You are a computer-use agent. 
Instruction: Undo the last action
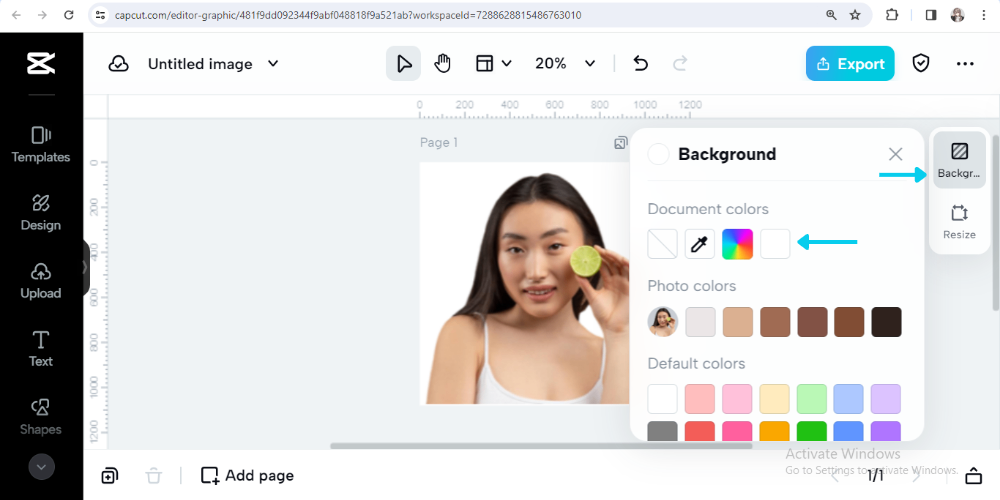click(640, 63)
